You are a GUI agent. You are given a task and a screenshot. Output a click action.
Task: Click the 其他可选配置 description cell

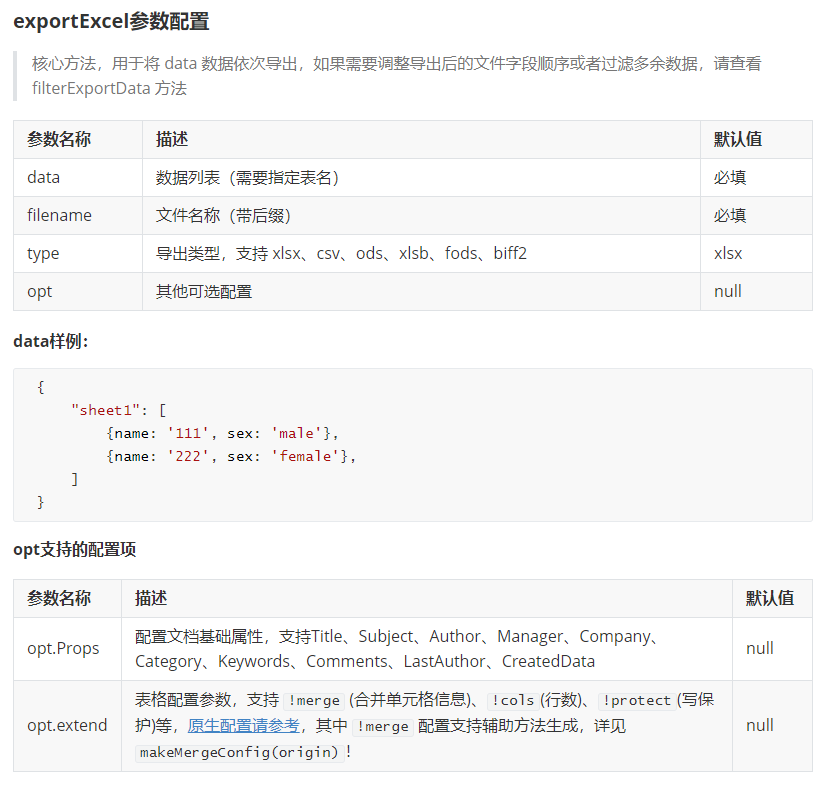[204, 292]
